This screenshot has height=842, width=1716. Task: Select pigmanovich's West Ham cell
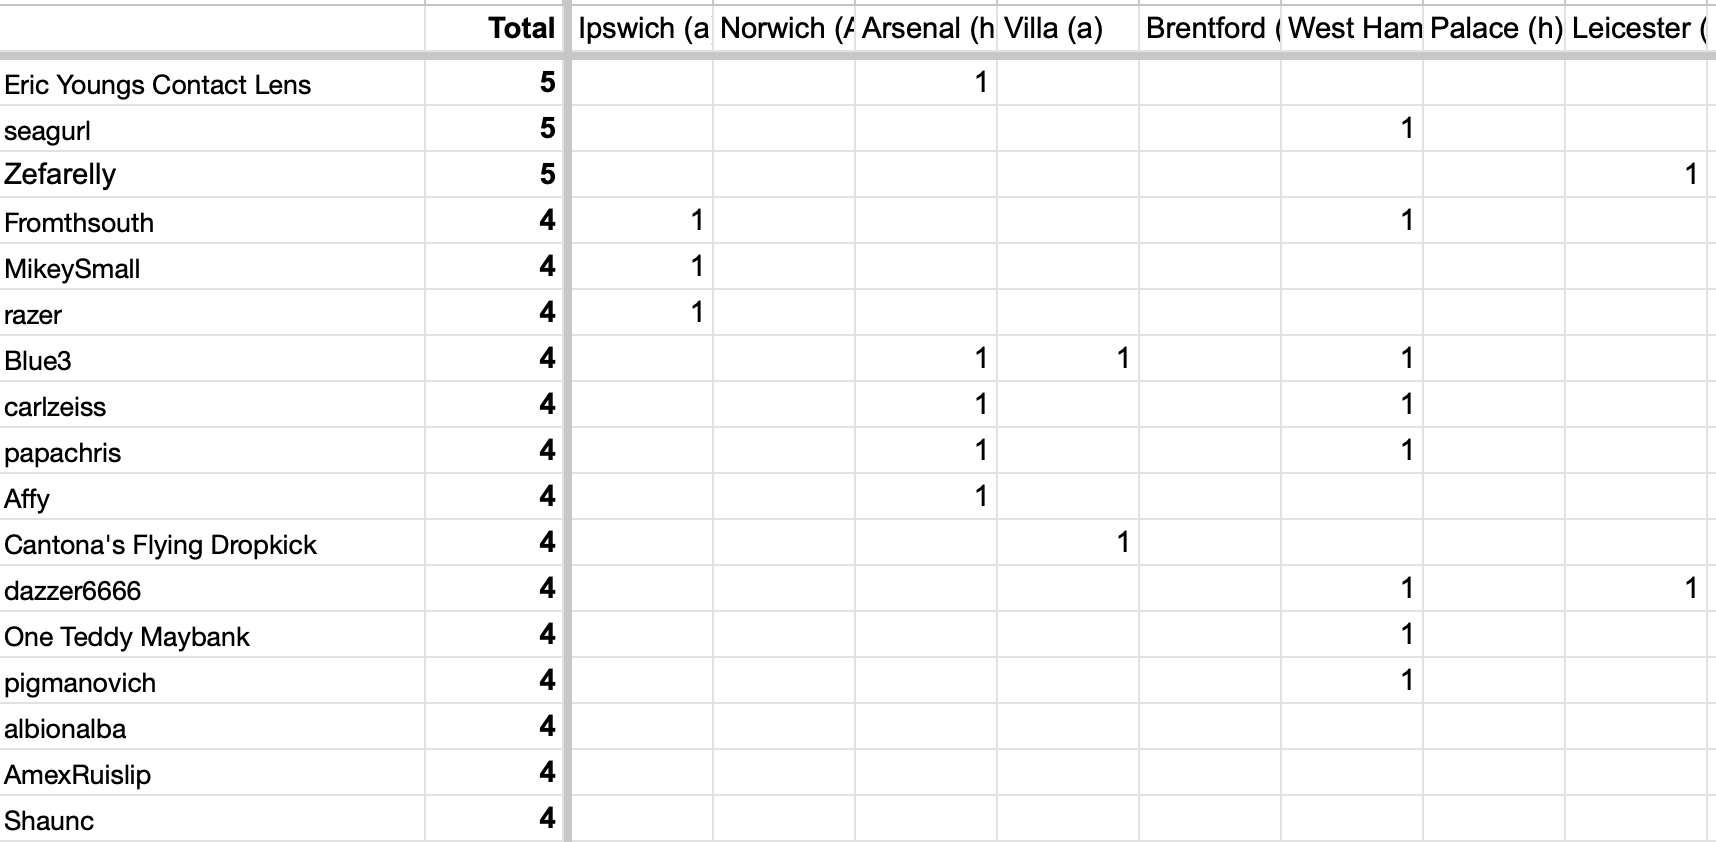point(1352,681)
